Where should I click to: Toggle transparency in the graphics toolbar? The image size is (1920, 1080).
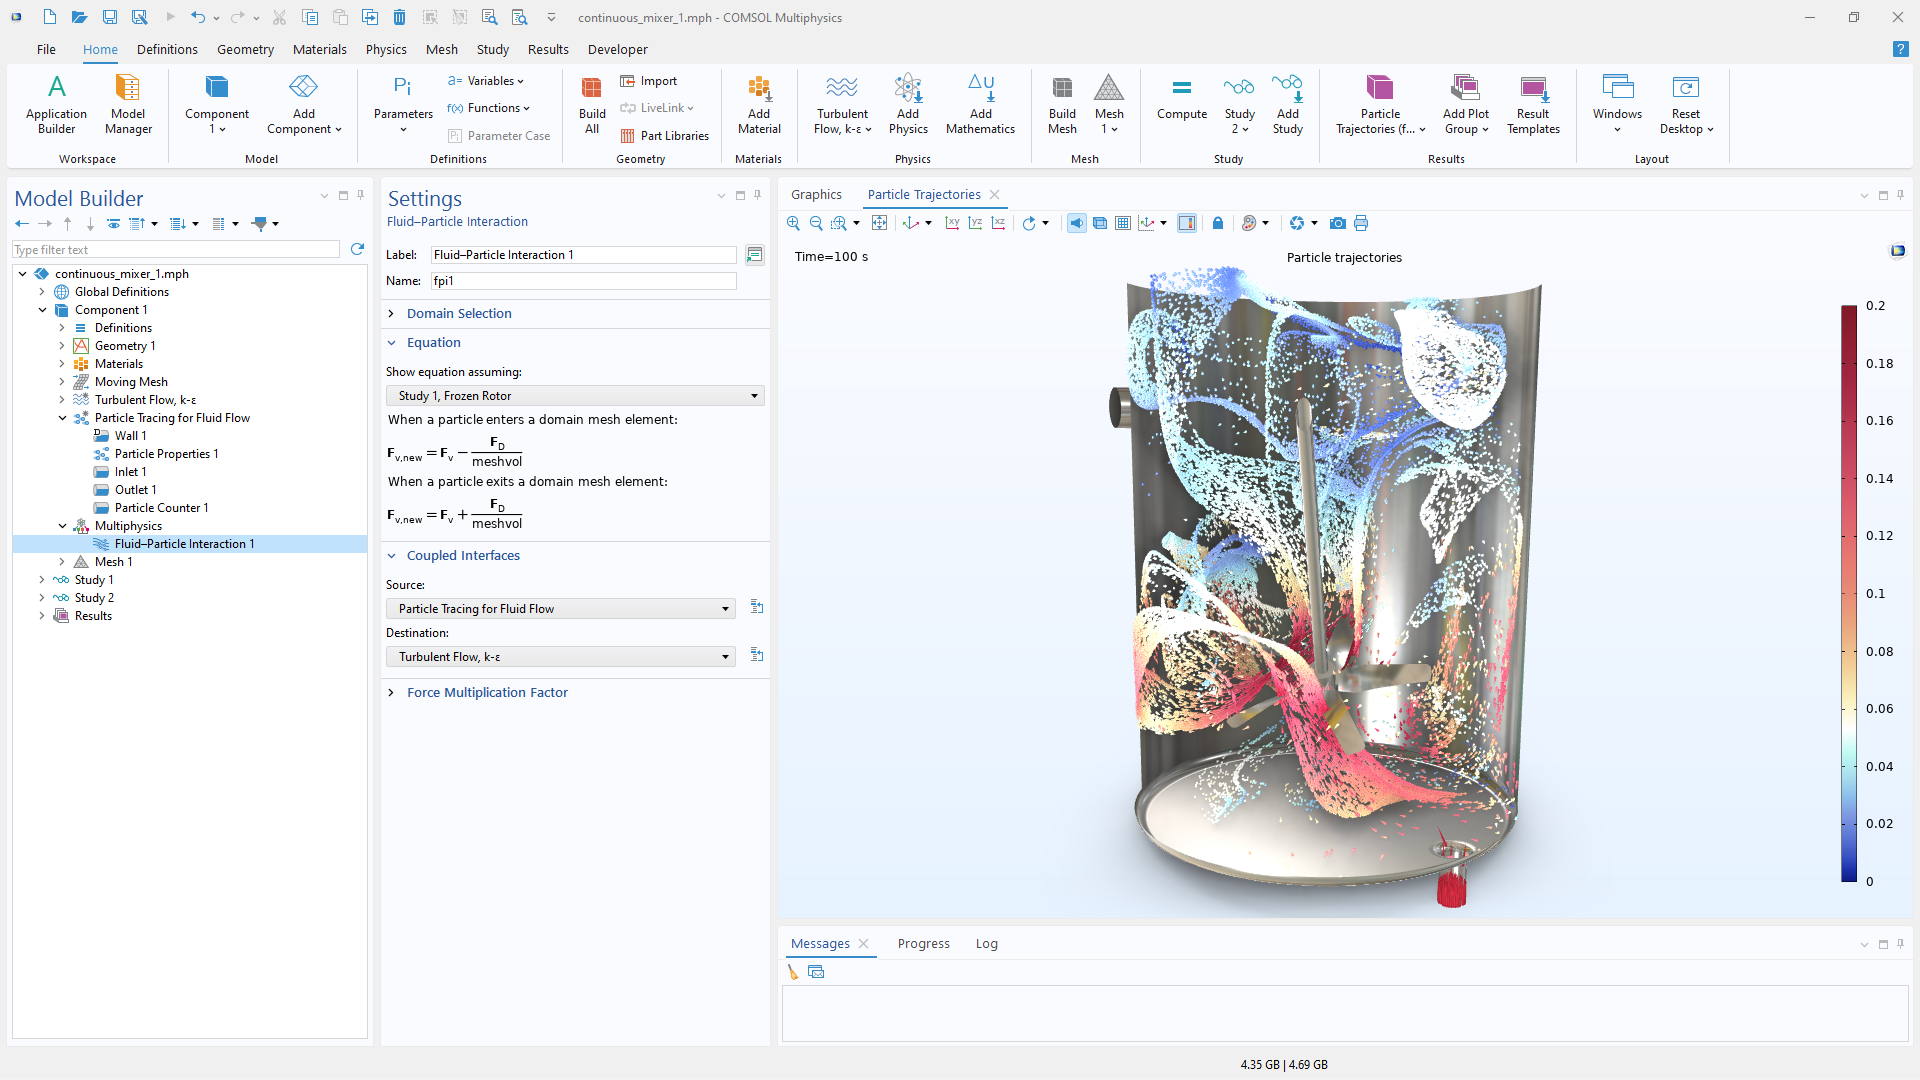point(1099,223)
